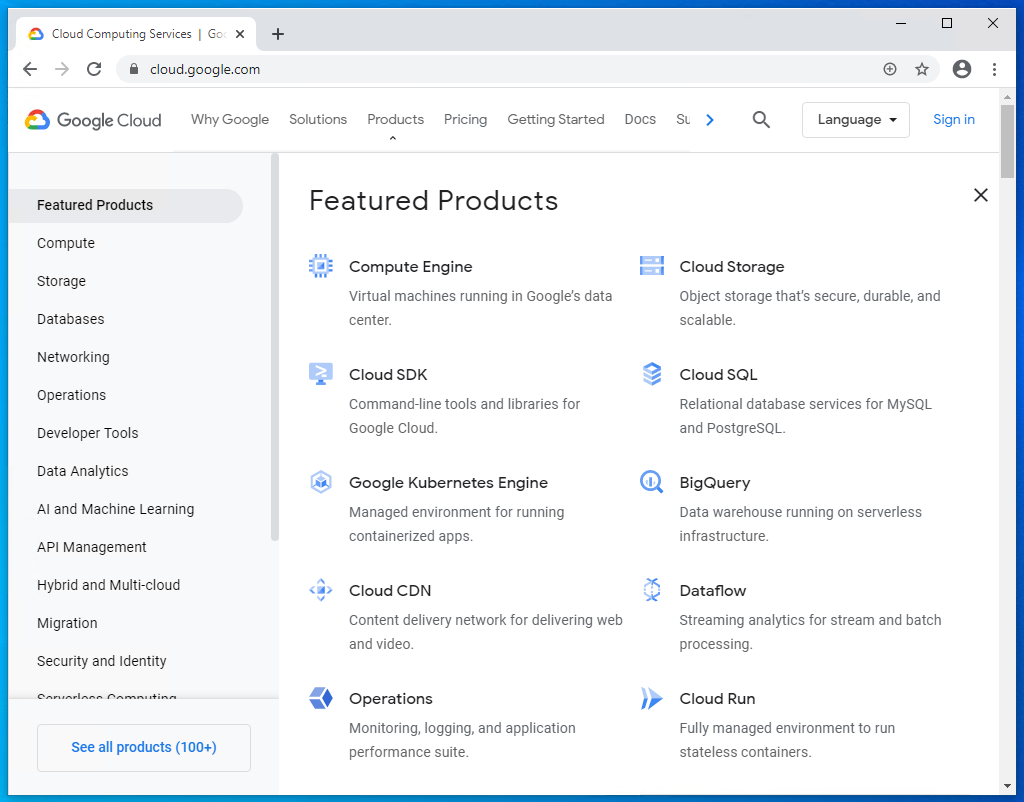Select Security and Identity category

point(102,661)
